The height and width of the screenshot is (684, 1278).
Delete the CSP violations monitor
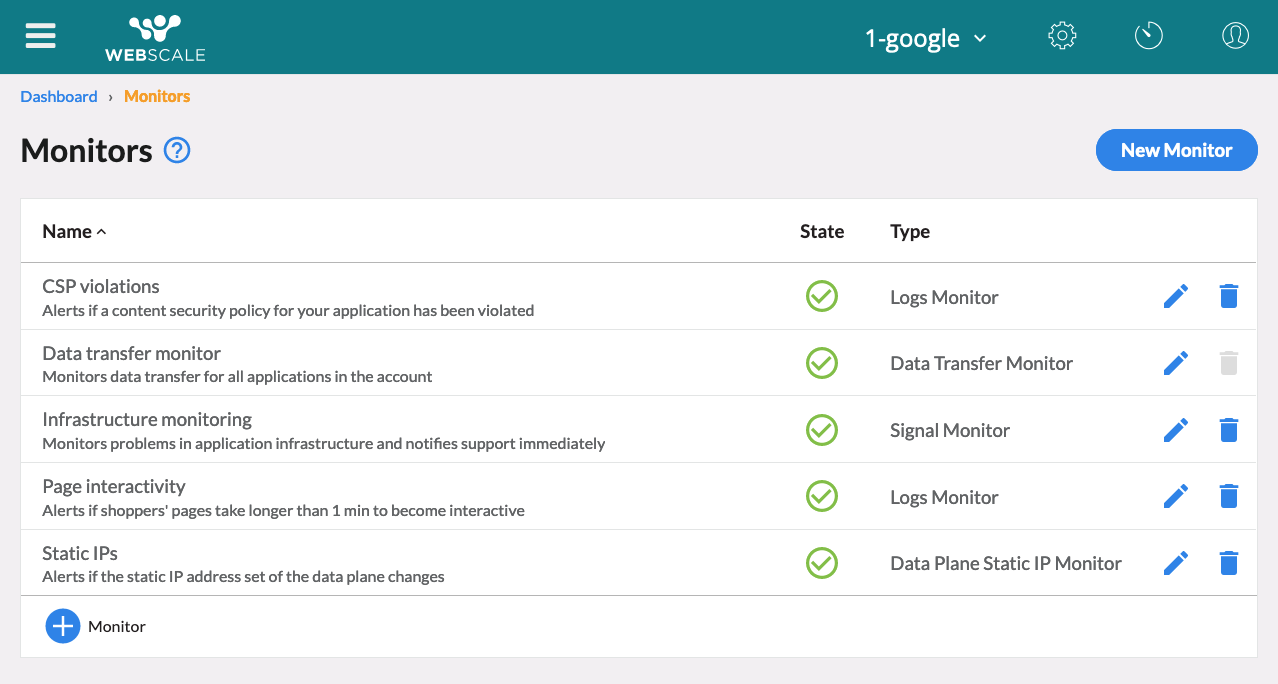1229,297
